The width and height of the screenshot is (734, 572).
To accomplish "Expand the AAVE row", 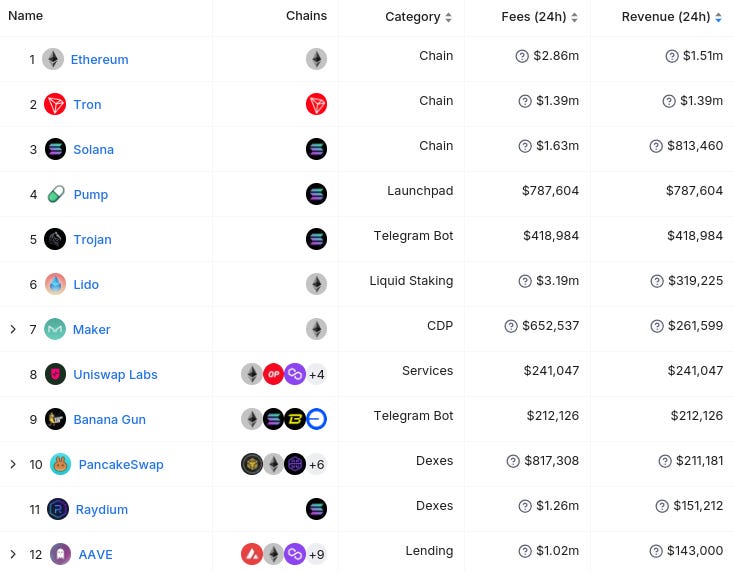I will [13, 555].
